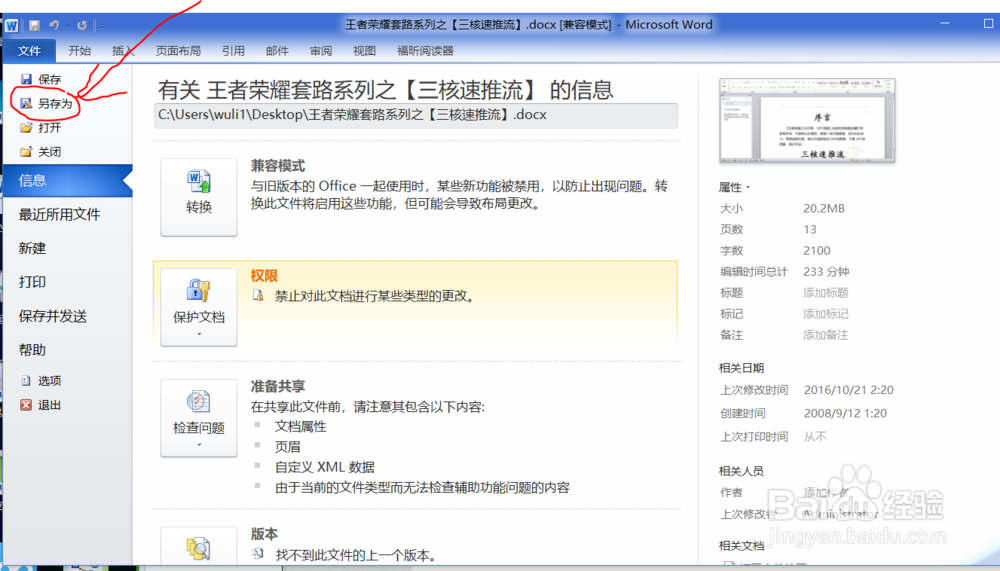Click 添加标题 to add a title
Screen dimensions: 1000x571
click(826, 293)
